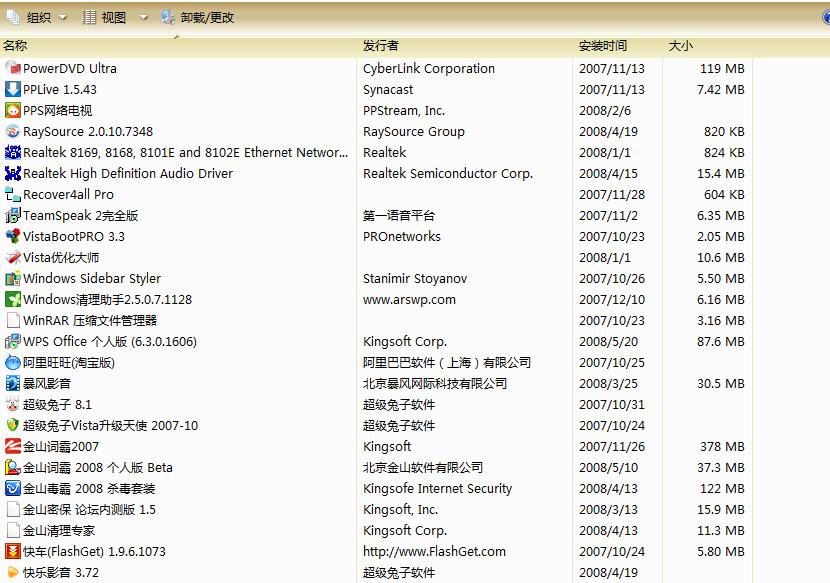Select RaySource 2.0.10.7348 entry
Viewport: 830px width, 583px height.
coord(88,131)
